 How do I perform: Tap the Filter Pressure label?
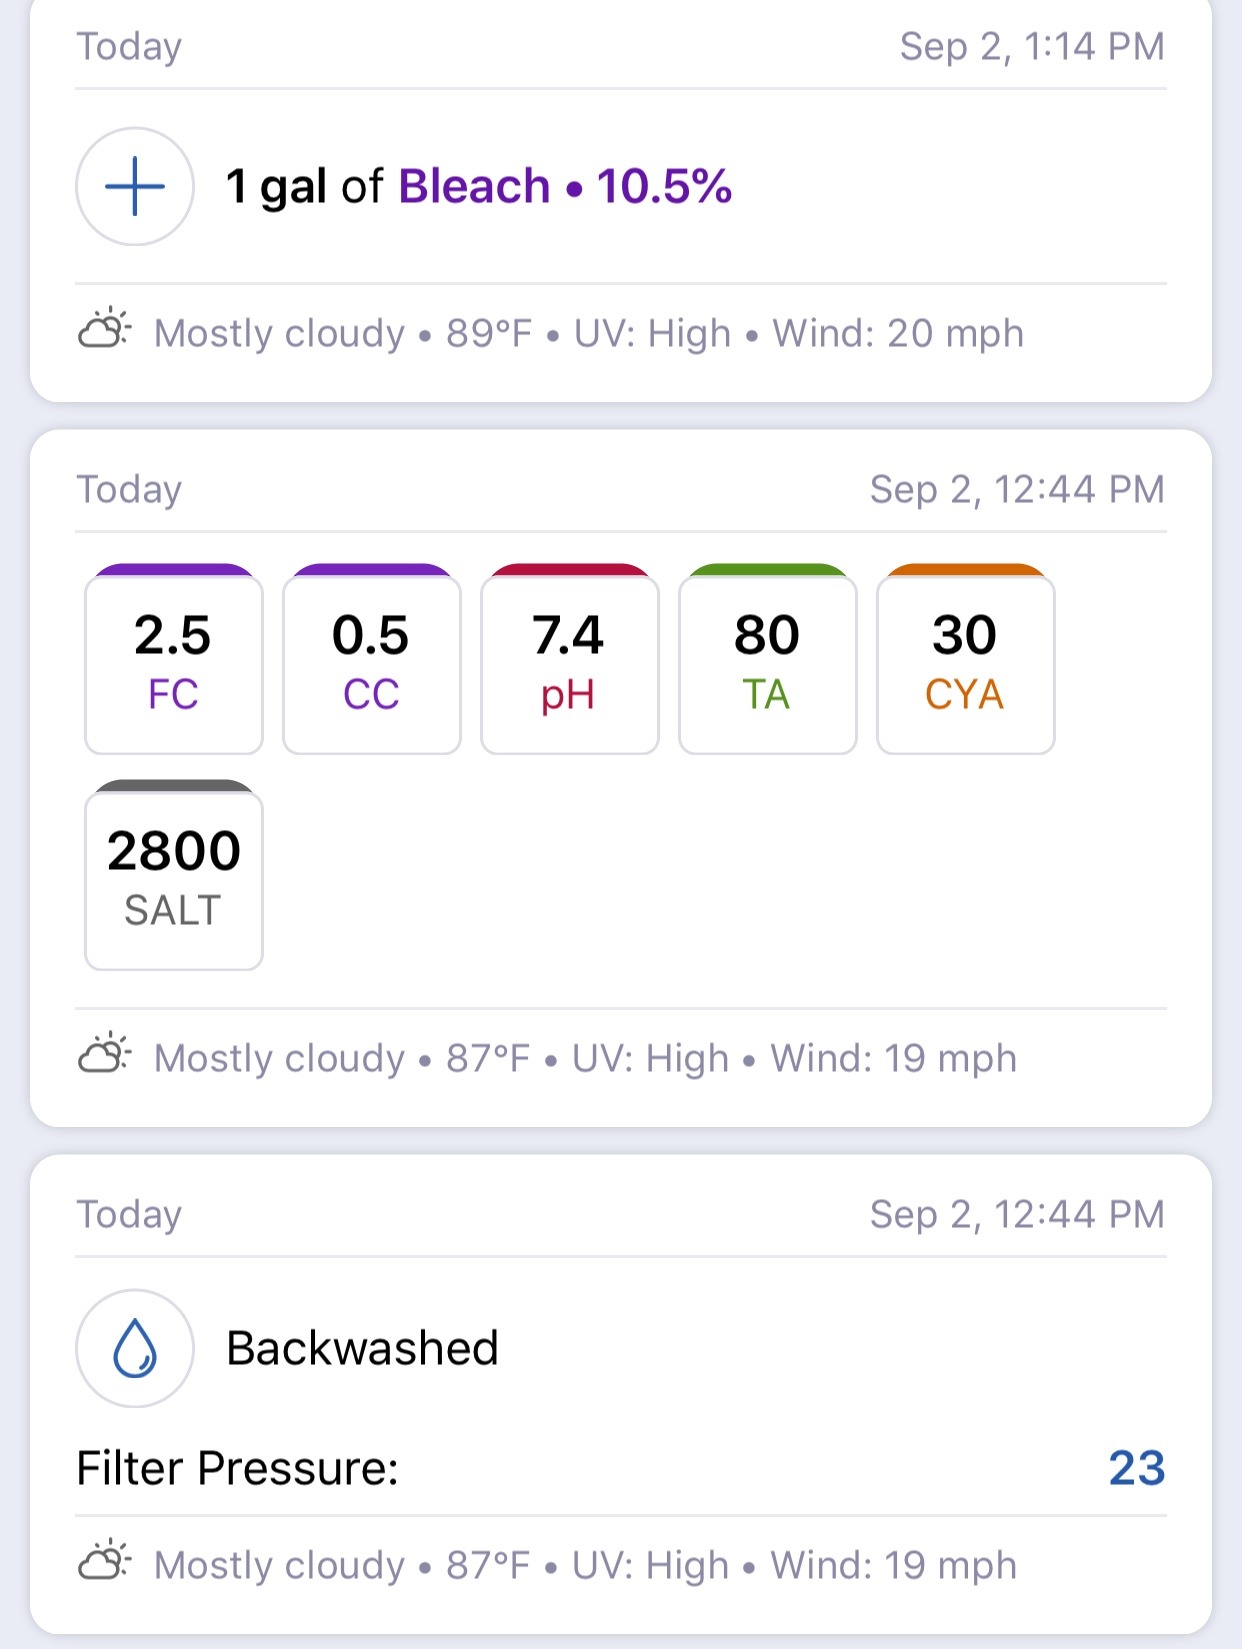[x=237, y=1468]
